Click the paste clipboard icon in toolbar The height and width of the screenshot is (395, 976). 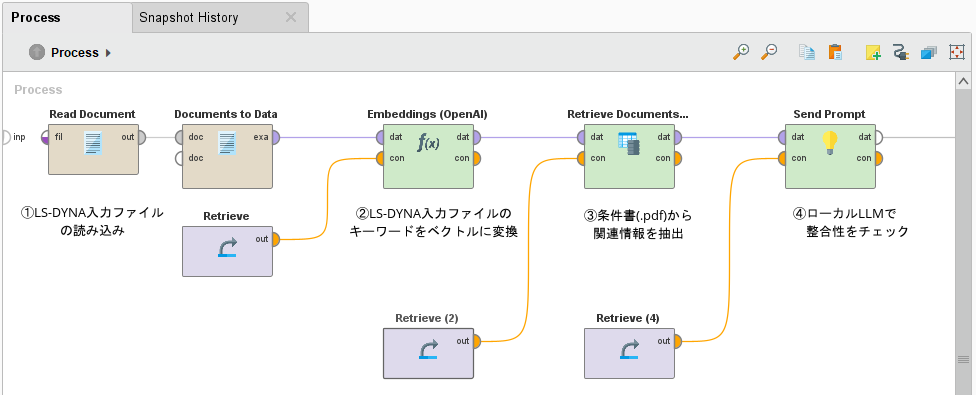point(835,52)
